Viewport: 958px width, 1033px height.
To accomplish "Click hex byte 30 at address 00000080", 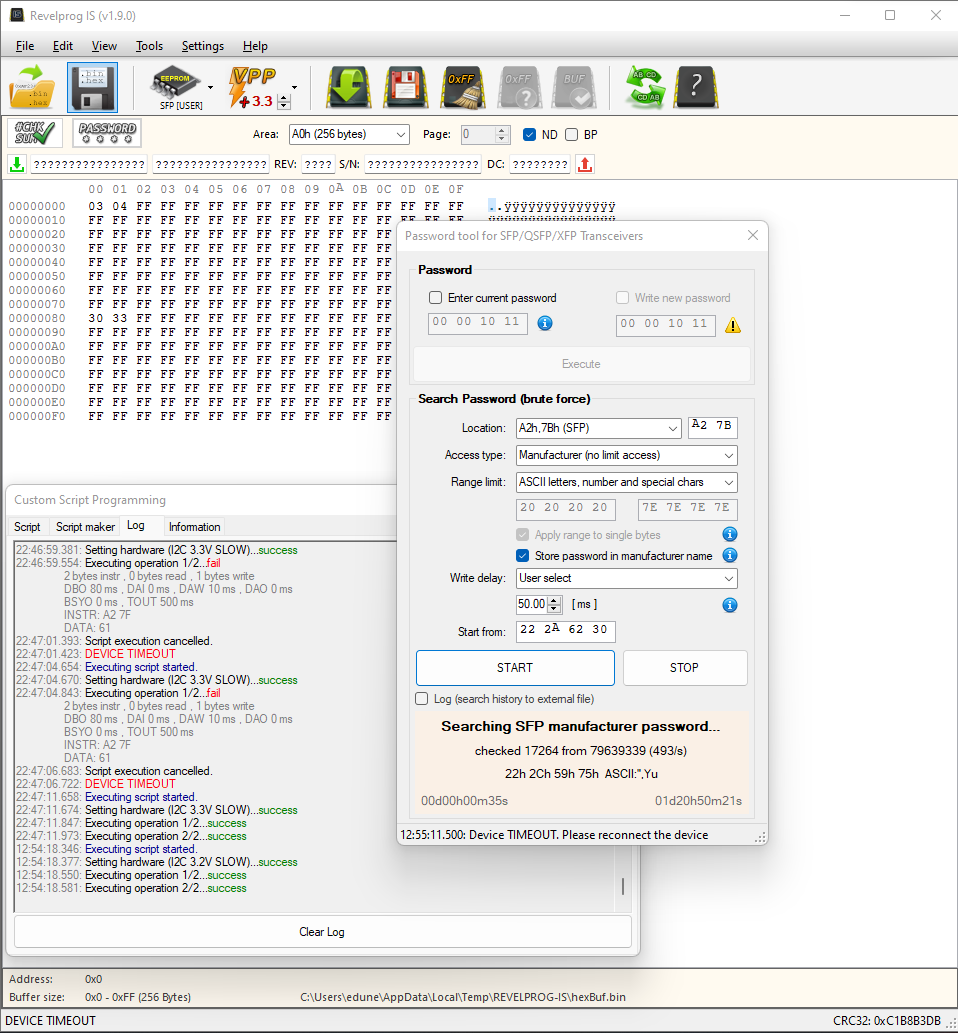I will tap(96, 318).
